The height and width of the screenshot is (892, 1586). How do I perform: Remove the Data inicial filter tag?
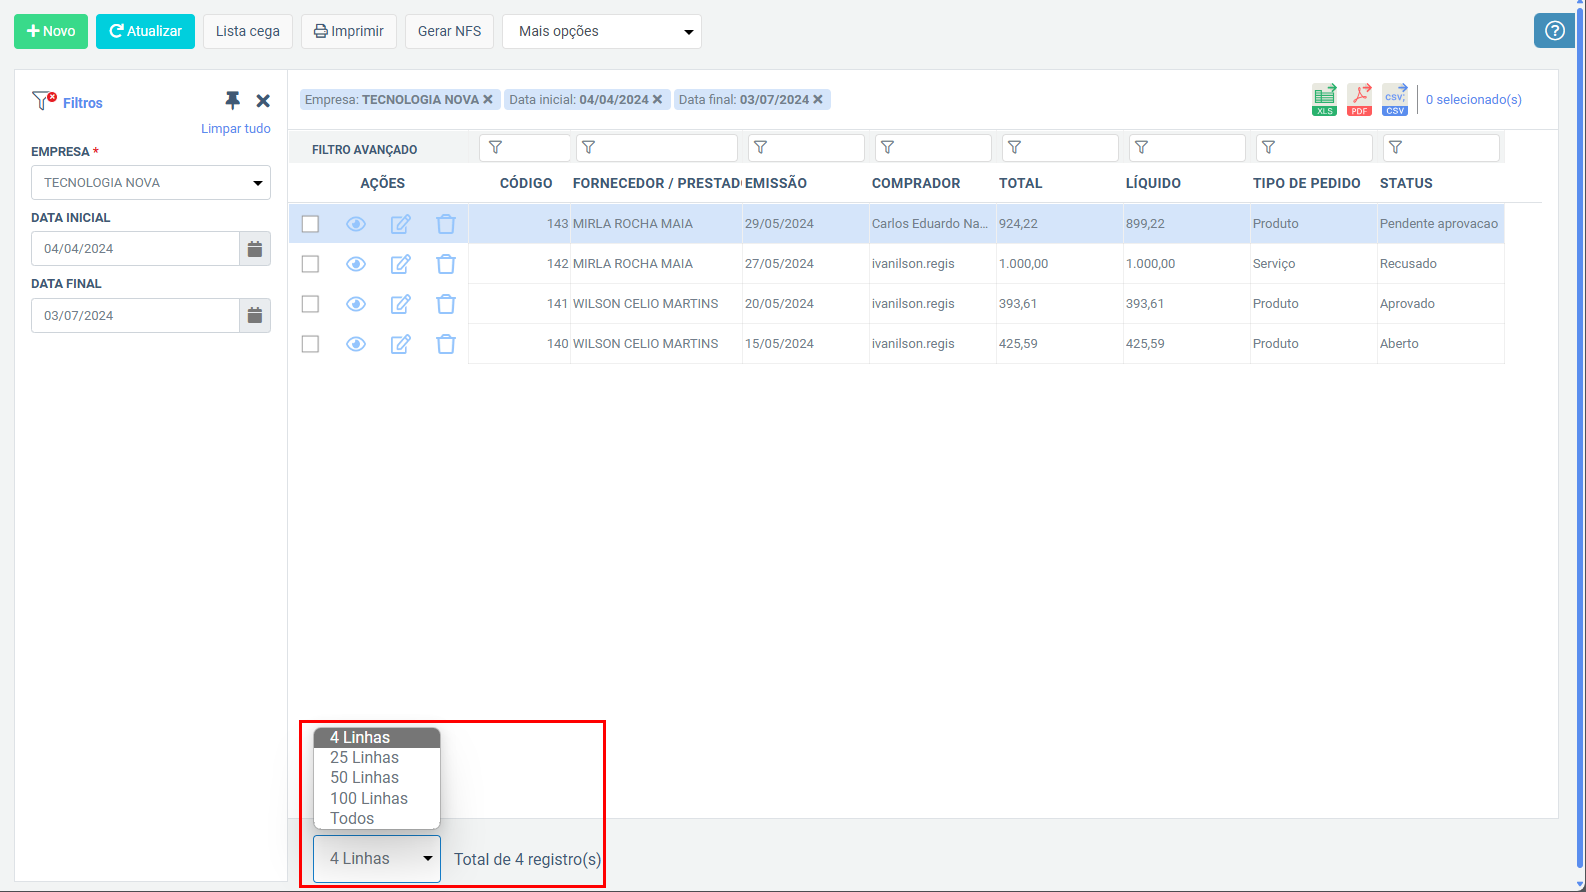pyautogui.click(x=657, y=99)
